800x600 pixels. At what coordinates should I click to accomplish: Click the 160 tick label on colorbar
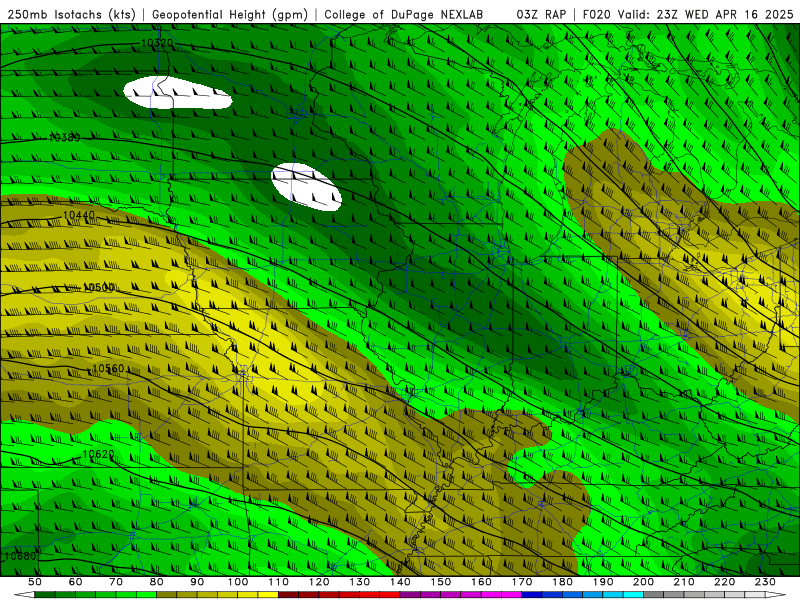pyautogui.click(x=481, y=582)
